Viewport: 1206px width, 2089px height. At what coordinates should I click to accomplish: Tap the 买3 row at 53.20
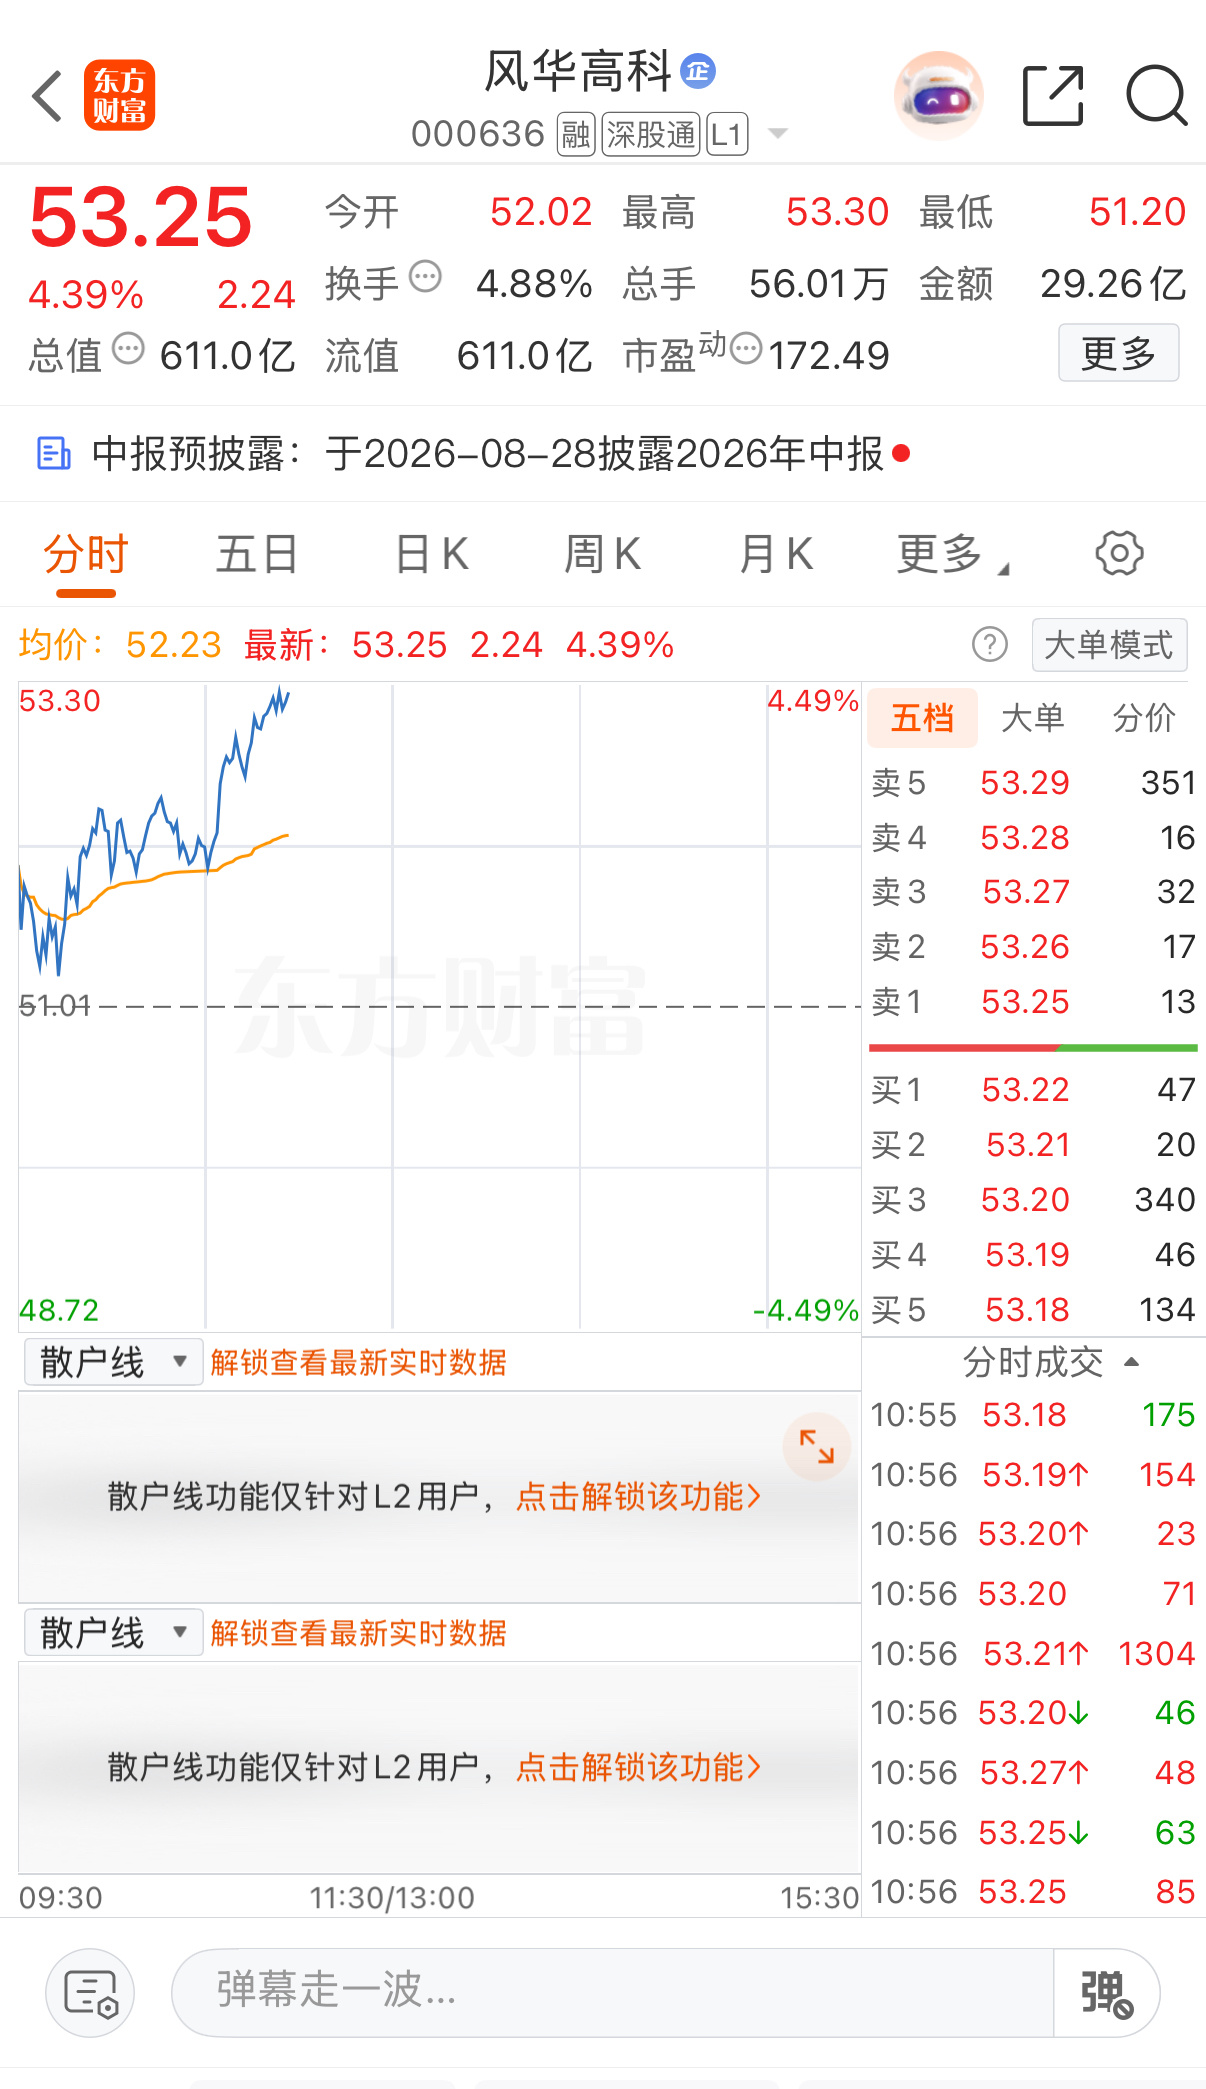1033,1199
